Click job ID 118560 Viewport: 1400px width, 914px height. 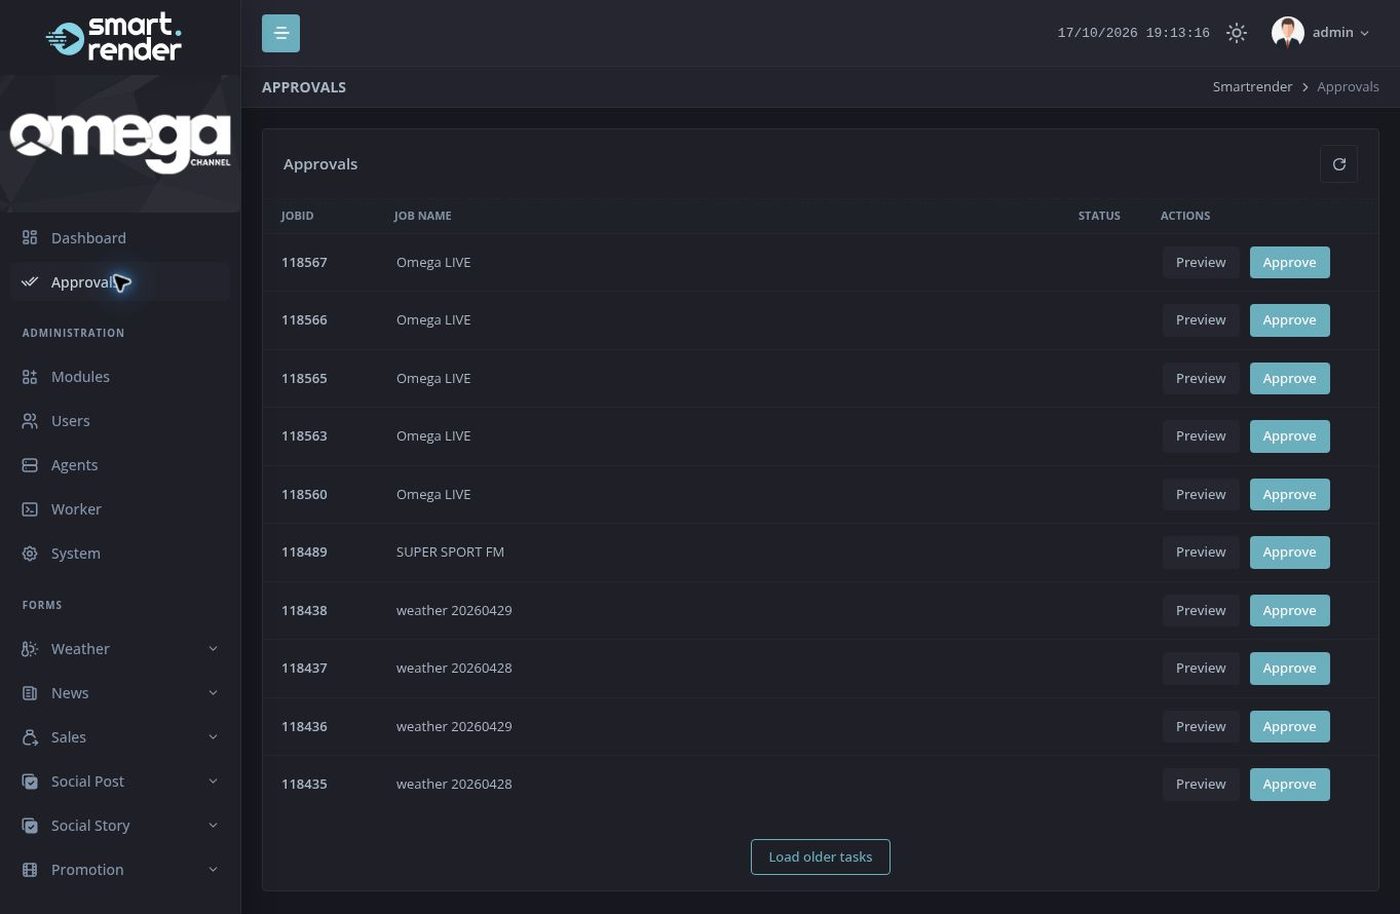(304, 494)
